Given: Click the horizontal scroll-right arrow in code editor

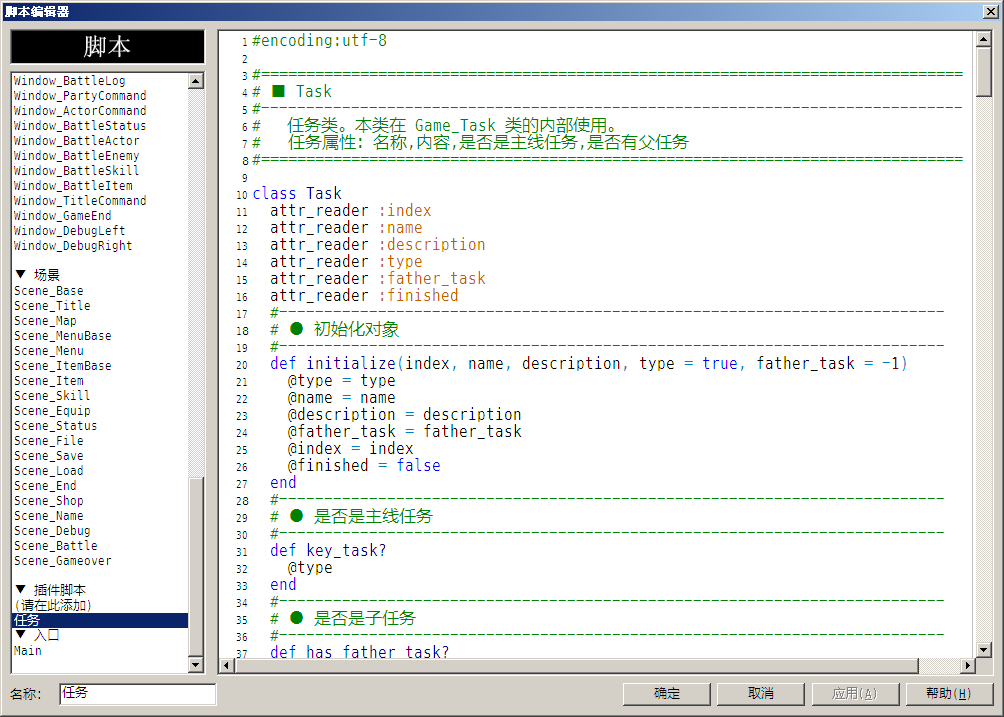Looking at the screenshot, I should (968, 666).
